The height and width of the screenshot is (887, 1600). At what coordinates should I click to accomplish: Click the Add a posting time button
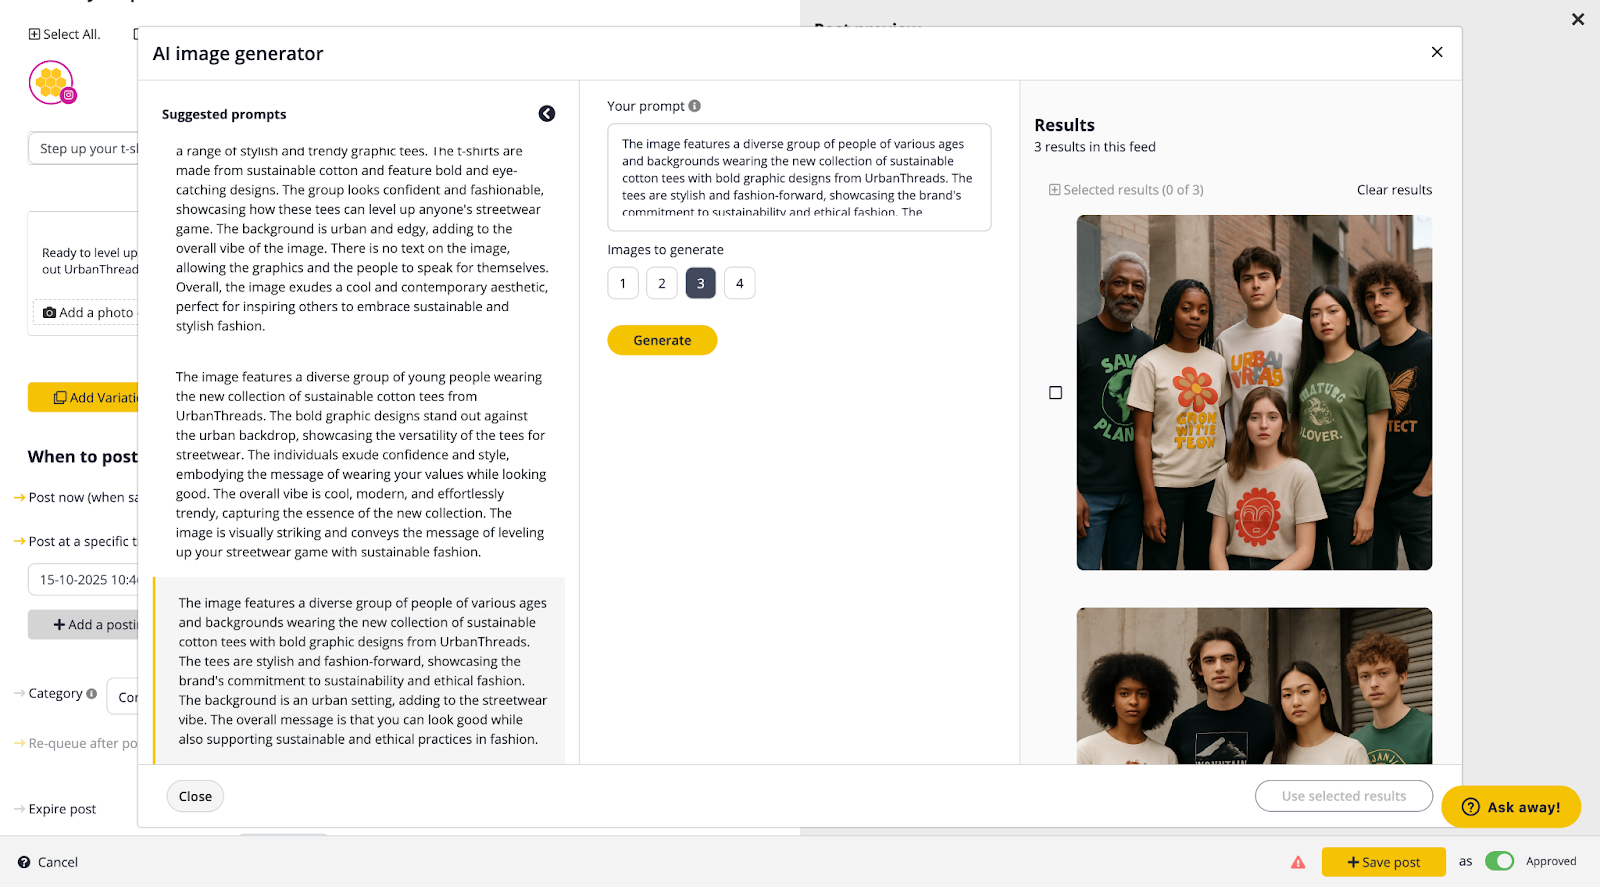click(x=83, y=624)
